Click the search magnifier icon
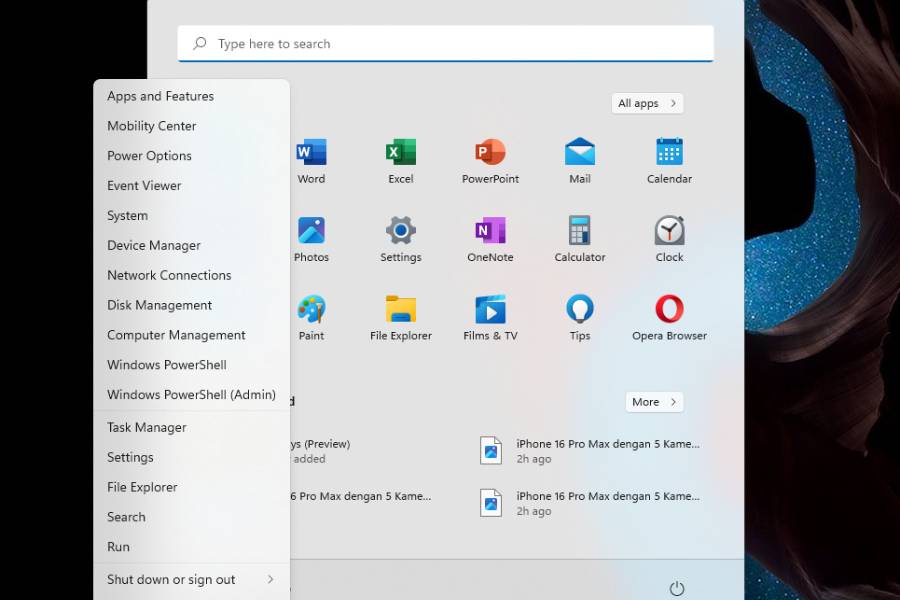Image resolution: width=900 pixels, height=600 pixels. (200, 44)
